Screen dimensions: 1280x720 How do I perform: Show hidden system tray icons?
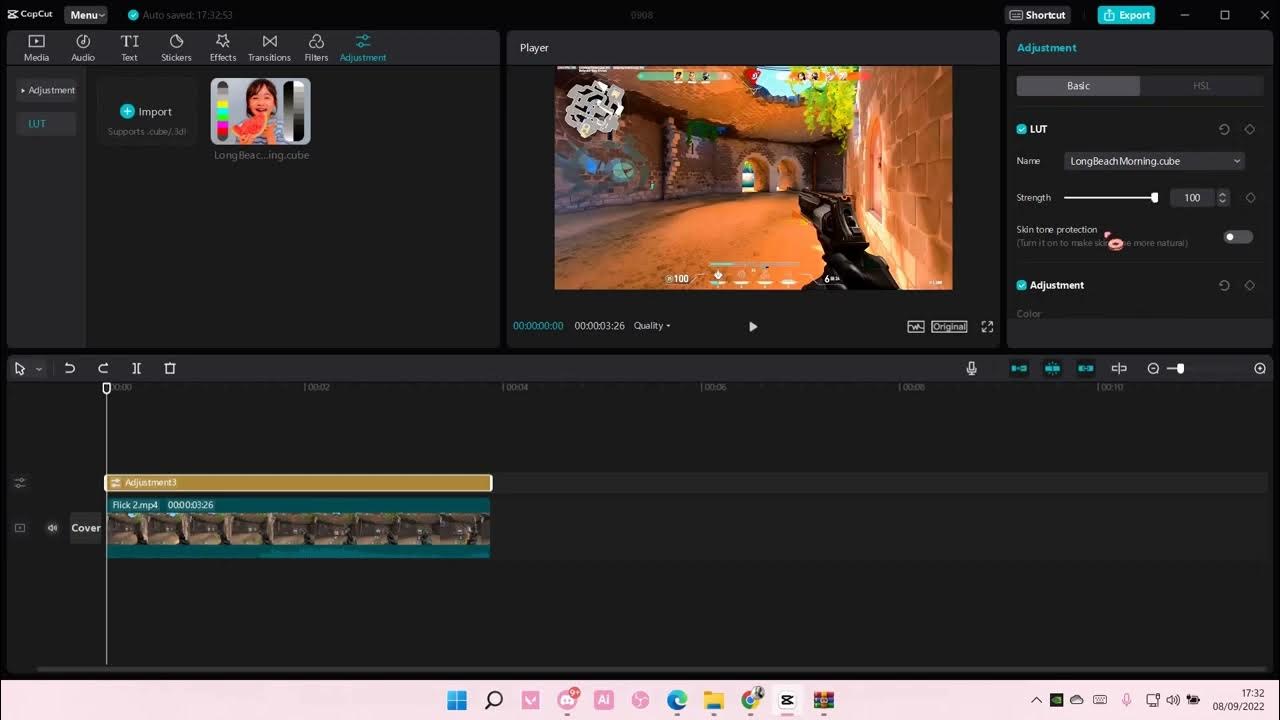pyautogui.click(x=1036, y=700)
